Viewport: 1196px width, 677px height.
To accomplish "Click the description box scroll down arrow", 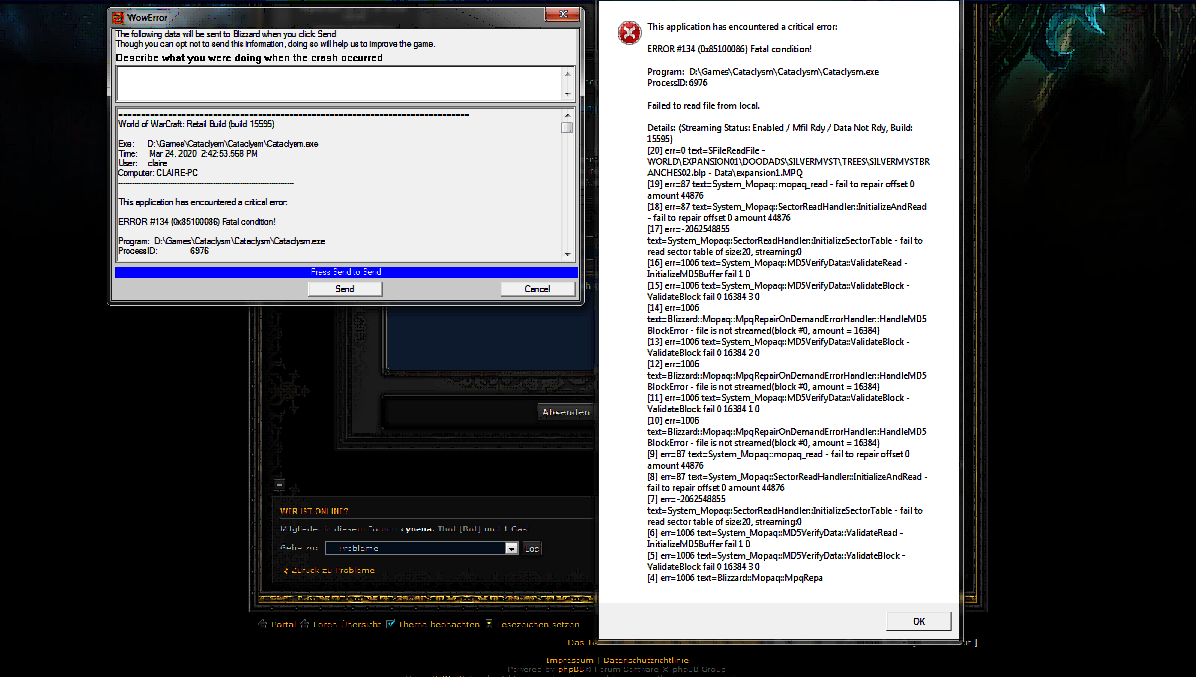I will click(567, 95).
